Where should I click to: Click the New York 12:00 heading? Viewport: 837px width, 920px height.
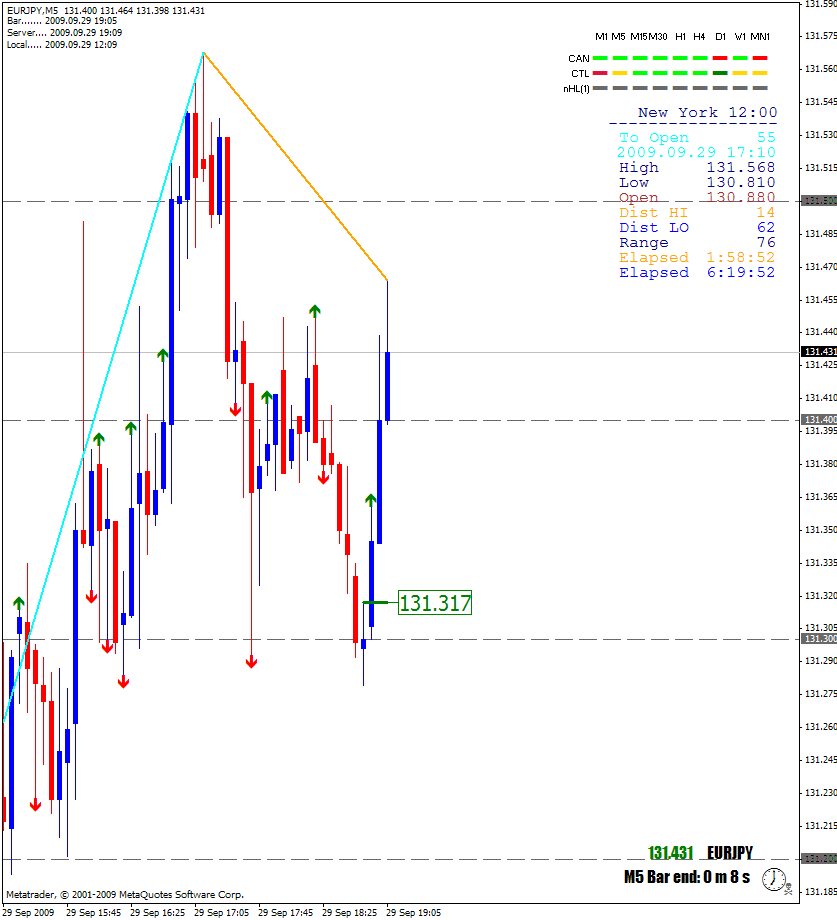(707, 113)
